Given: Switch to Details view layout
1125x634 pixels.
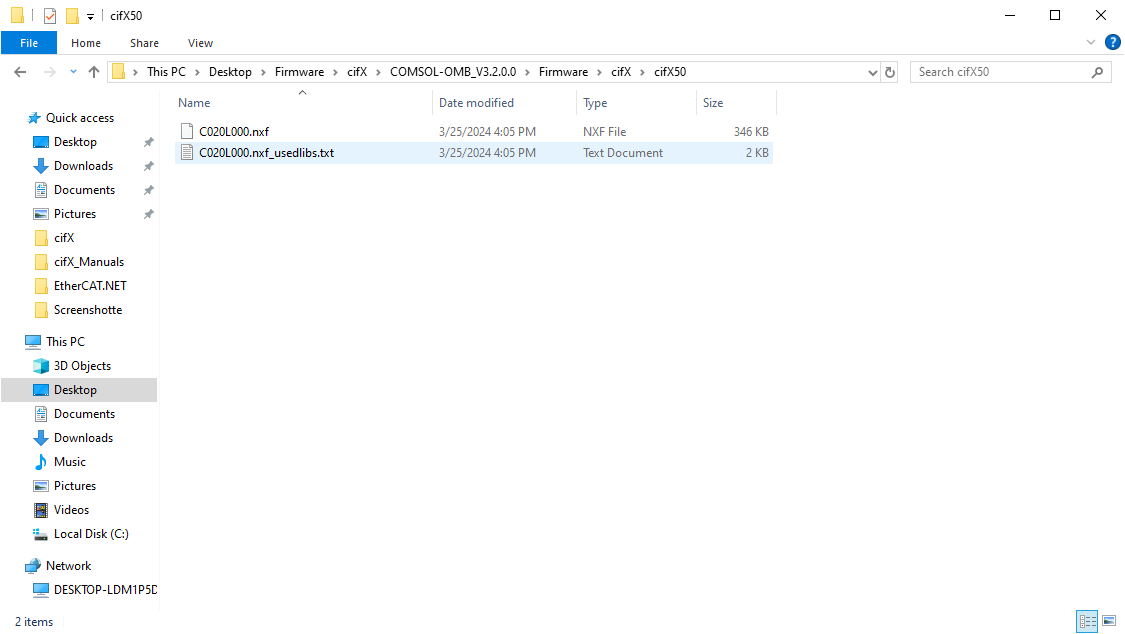Looking at the screenshot, I should [x=1087, y=621].
